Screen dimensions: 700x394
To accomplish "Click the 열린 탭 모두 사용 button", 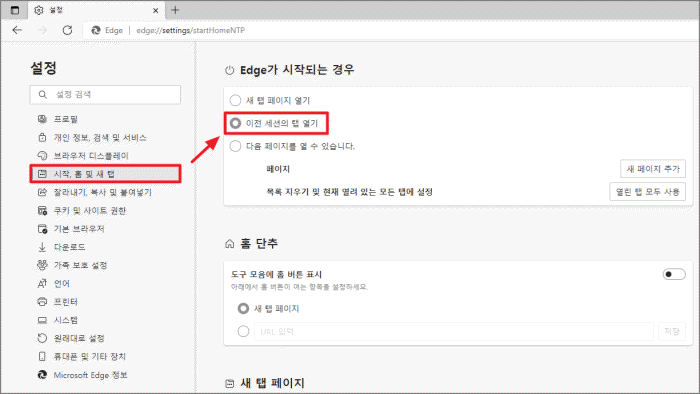I will [x=647, y=191].
